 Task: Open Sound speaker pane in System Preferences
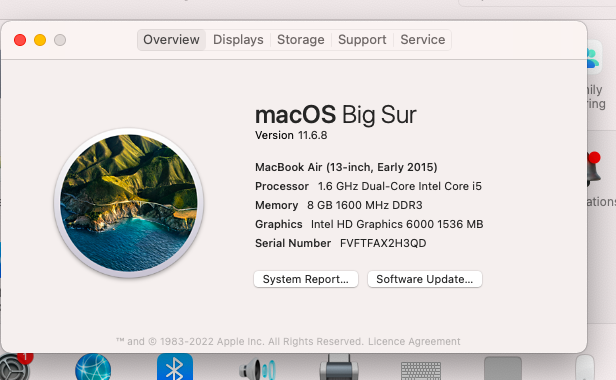coord(257,369)
